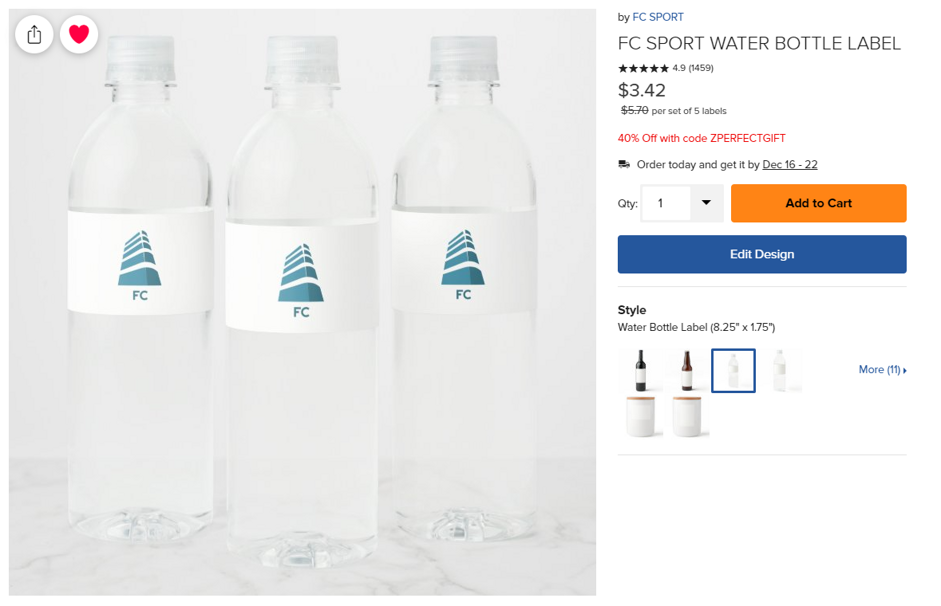The image size is (941, 606).
Task: Open the FC SPORT seller link
Action: click(x=658, y=17)
